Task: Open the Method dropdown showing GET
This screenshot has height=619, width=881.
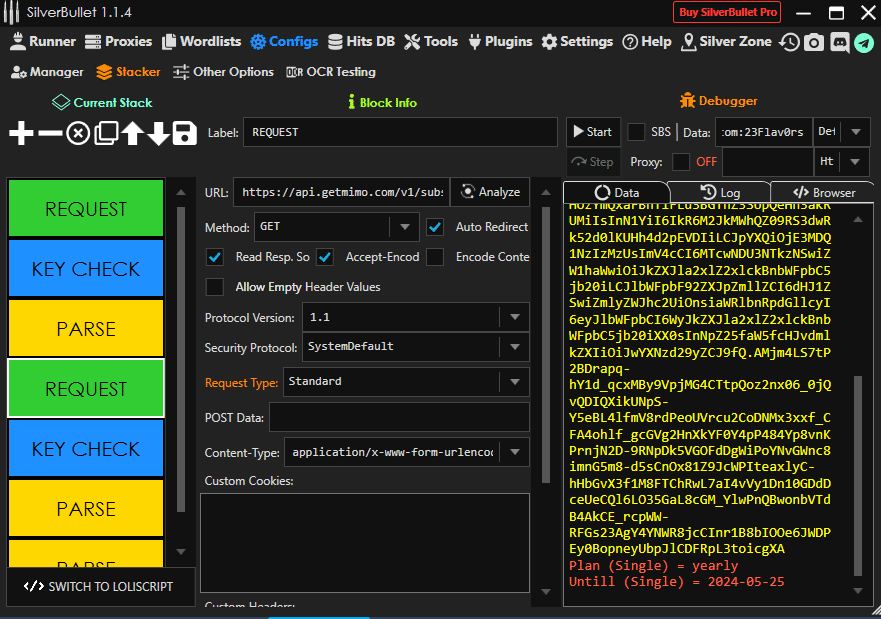Action: pos(336,227)
